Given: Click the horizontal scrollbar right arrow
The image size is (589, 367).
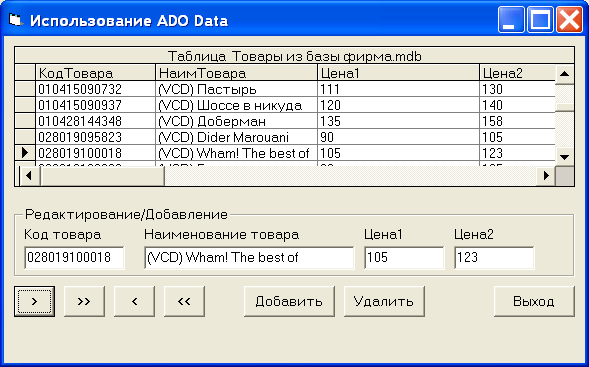Looking at the screenshot, I should click(546, 175).
